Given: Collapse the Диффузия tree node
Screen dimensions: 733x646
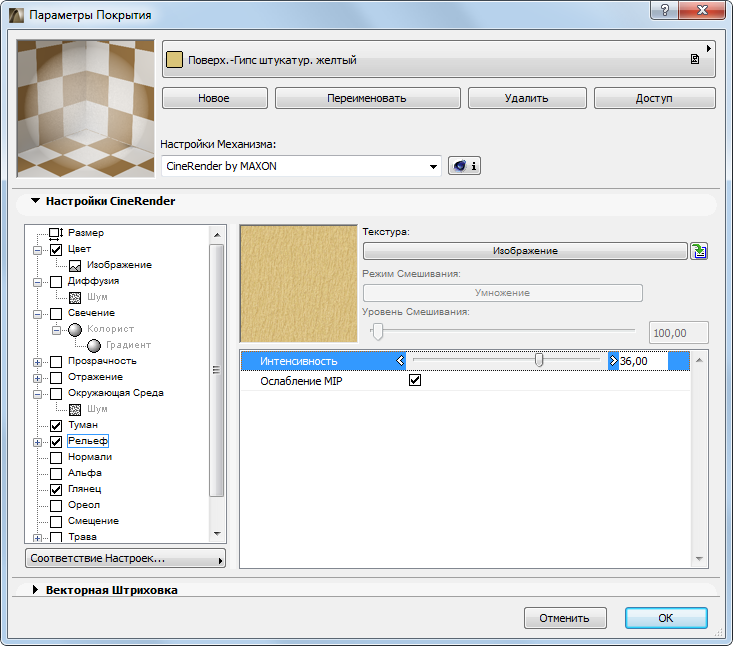Looking at the screenshot, I should pyautogui.click(x=37, y=282).
